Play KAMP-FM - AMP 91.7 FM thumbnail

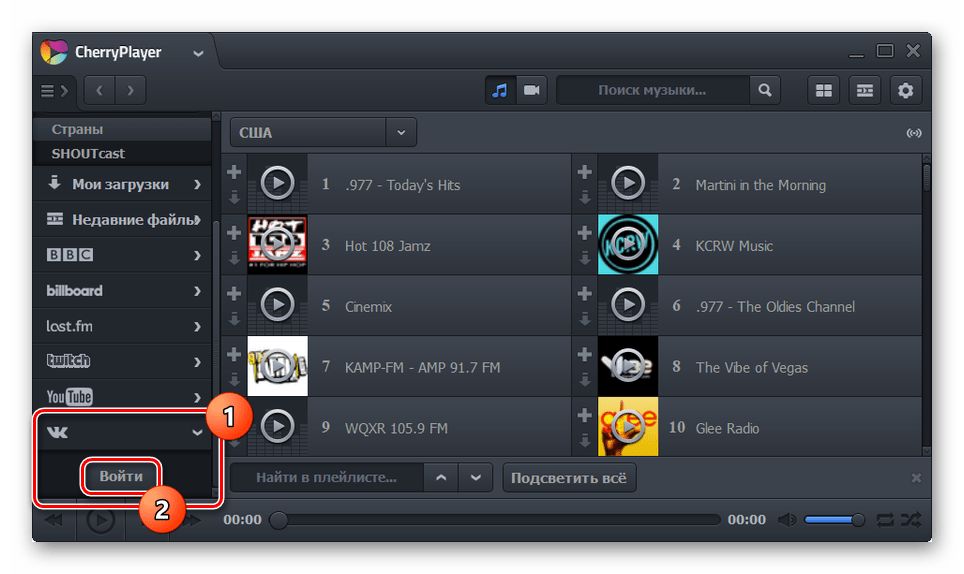pos(277,366)
